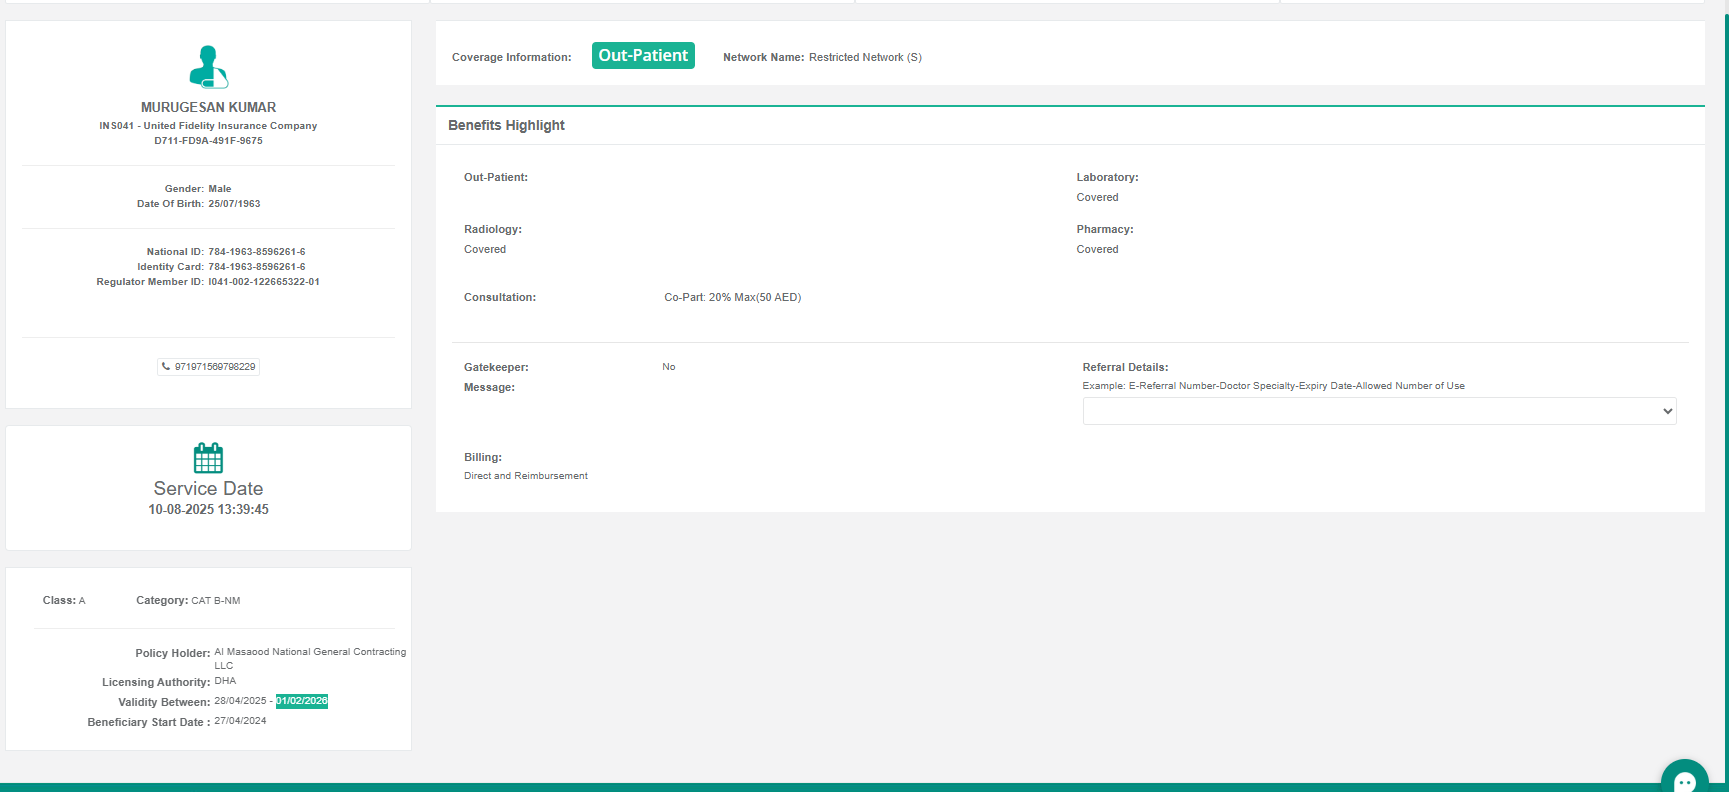Click the Direct and Reimbursement billing text
Viewport: 1729px width, 792px height.
pos(526,476)
